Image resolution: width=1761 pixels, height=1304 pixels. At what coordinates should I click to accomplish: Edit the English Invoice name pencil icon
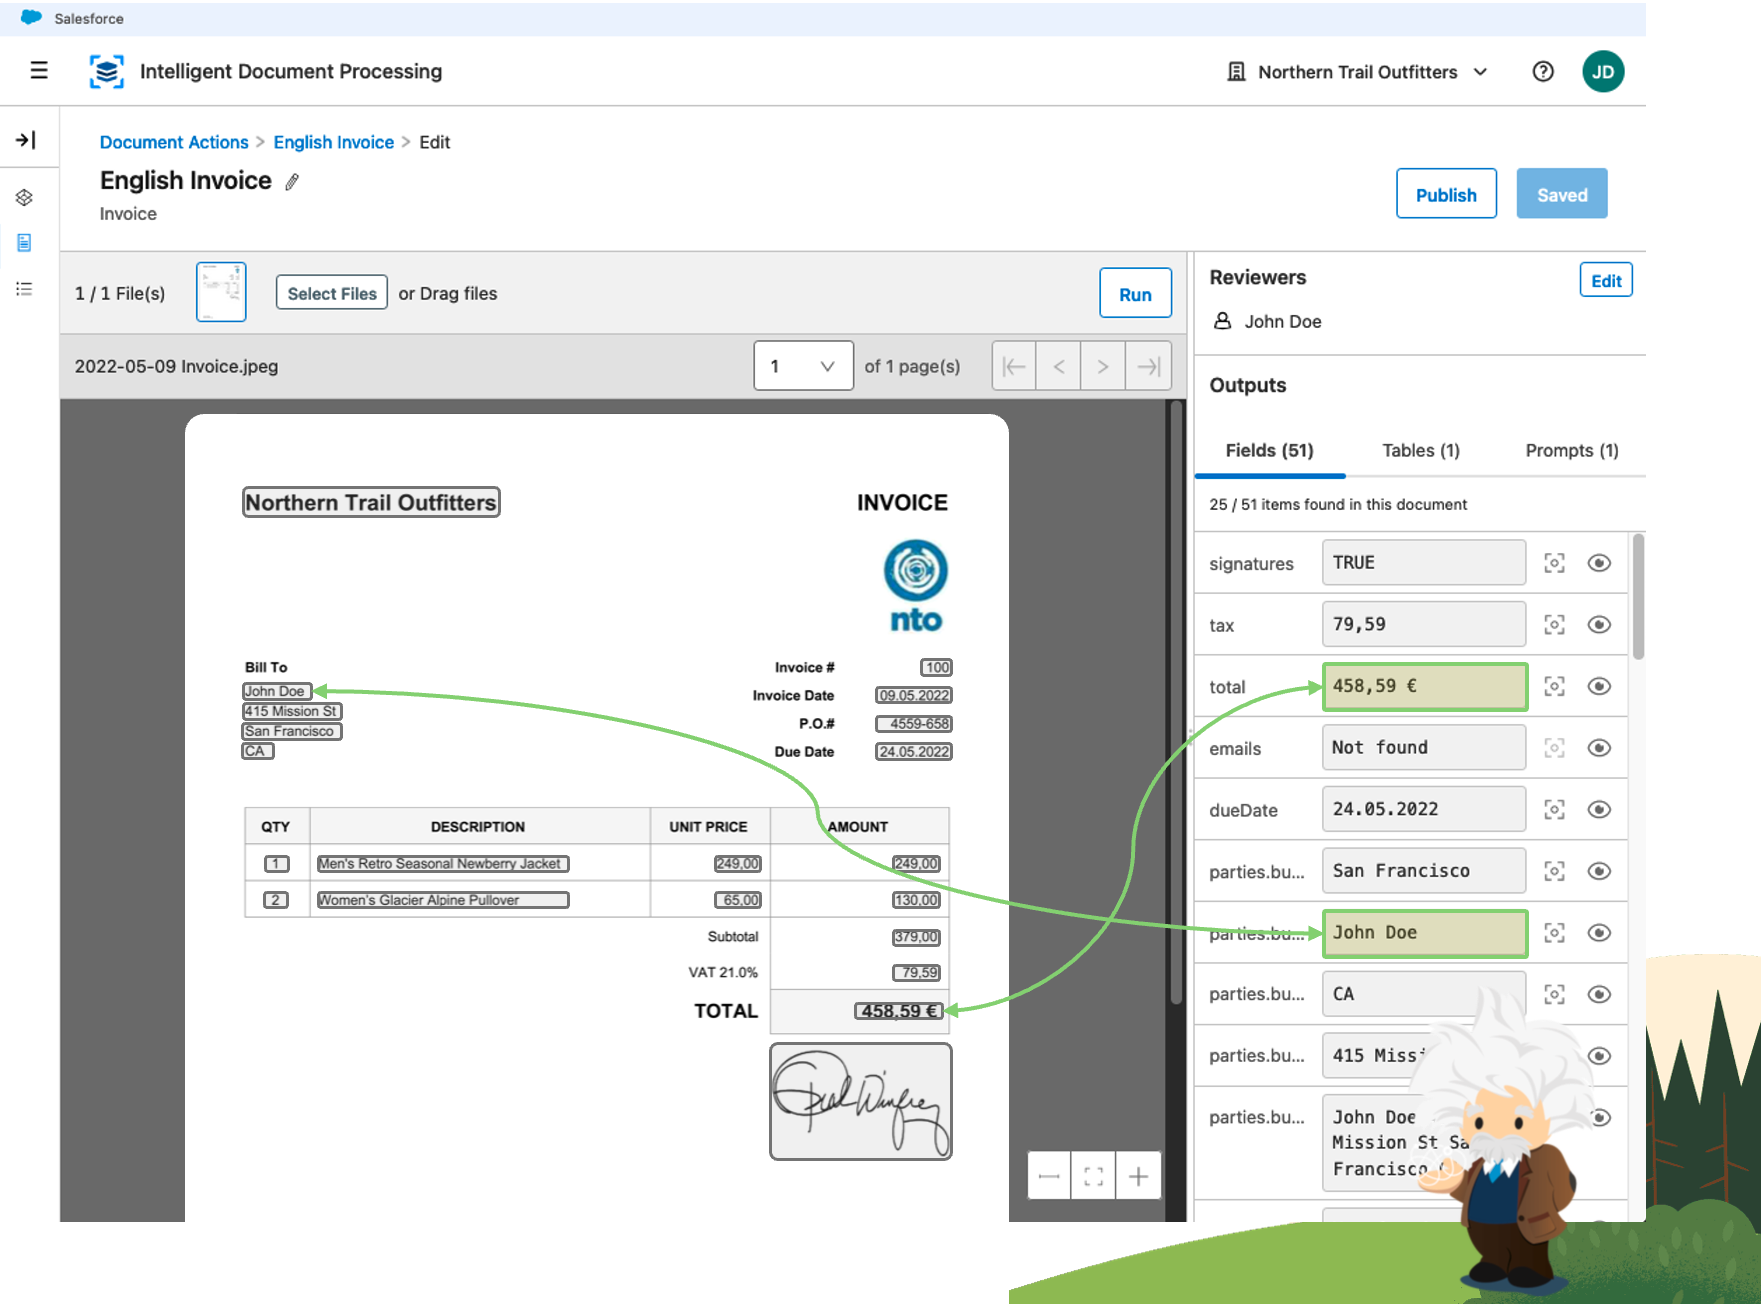pos(292,181)
